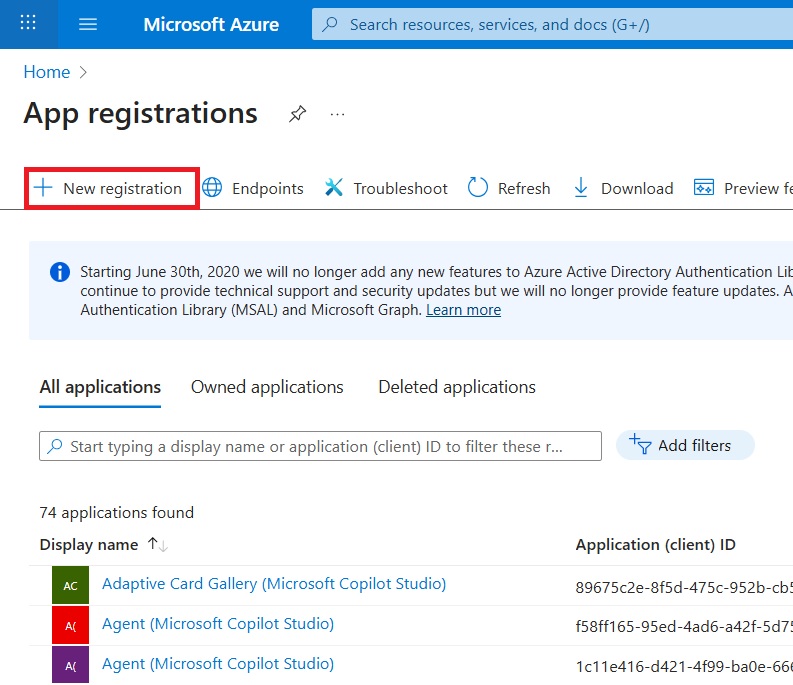The height and width of the screenshot is (685, 793).
Task: Click the display name filter box
Action: pos(320,446)
